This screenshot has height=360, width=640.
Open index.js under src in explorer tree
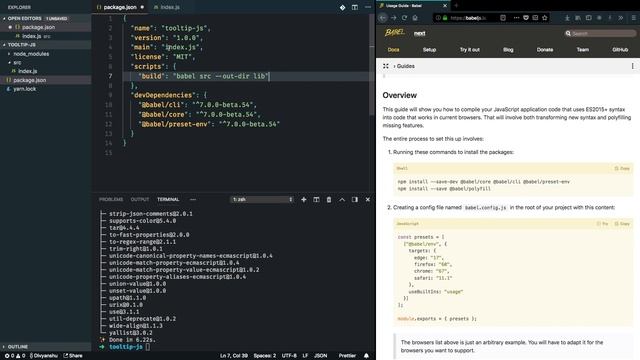pos(27,71)
